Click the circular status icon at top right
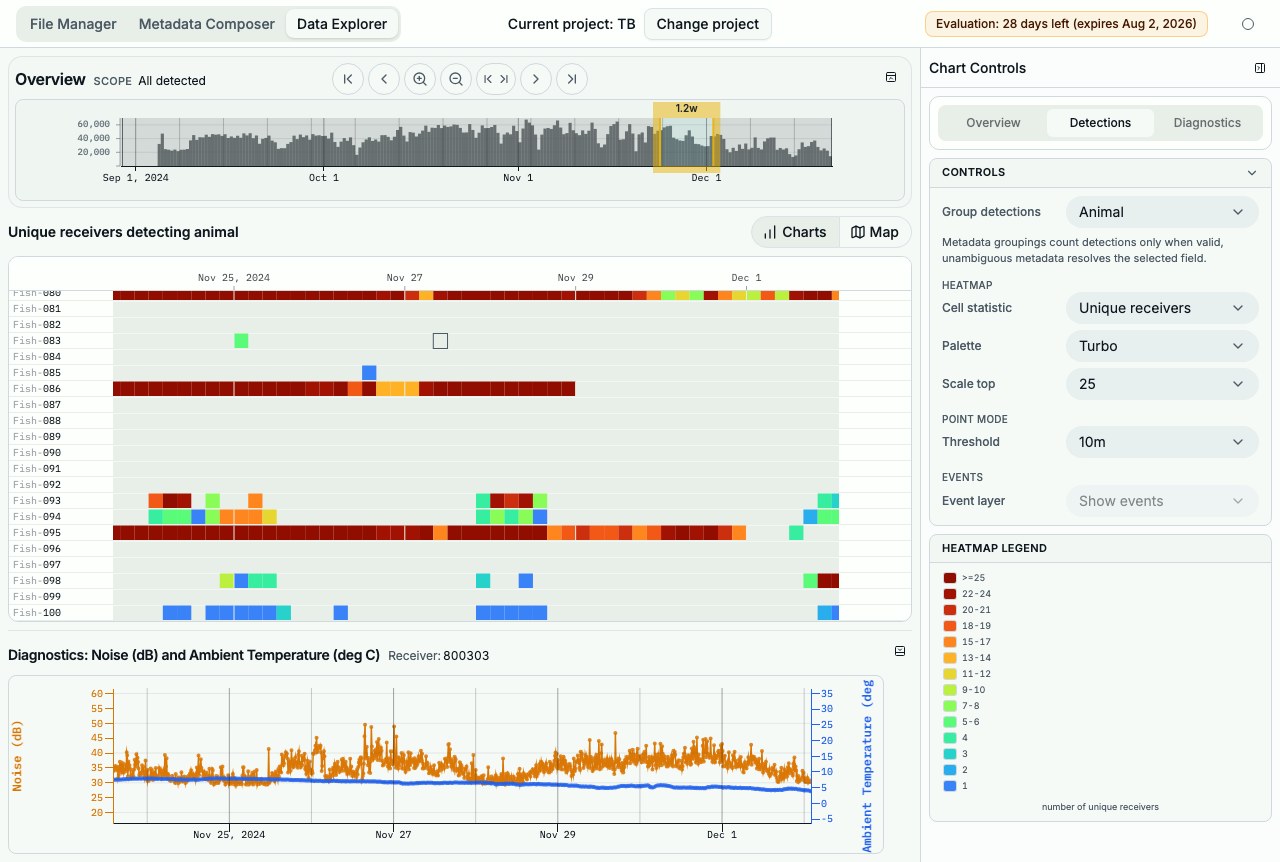Image resolution: width=1280 pixels, height=862 pixels. click(1248, 24)
